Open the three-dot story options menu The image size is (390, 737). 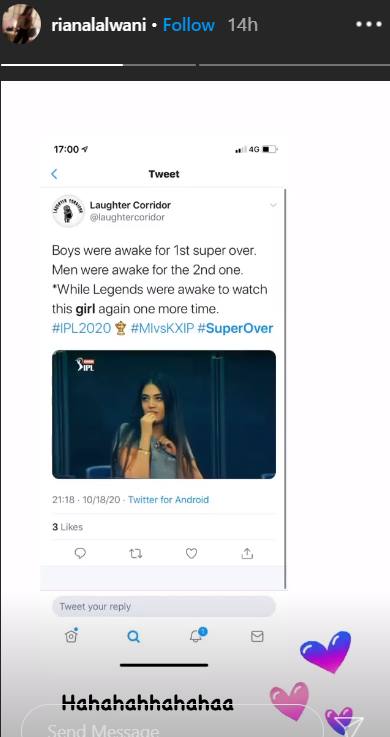click(x=368, y=24)
